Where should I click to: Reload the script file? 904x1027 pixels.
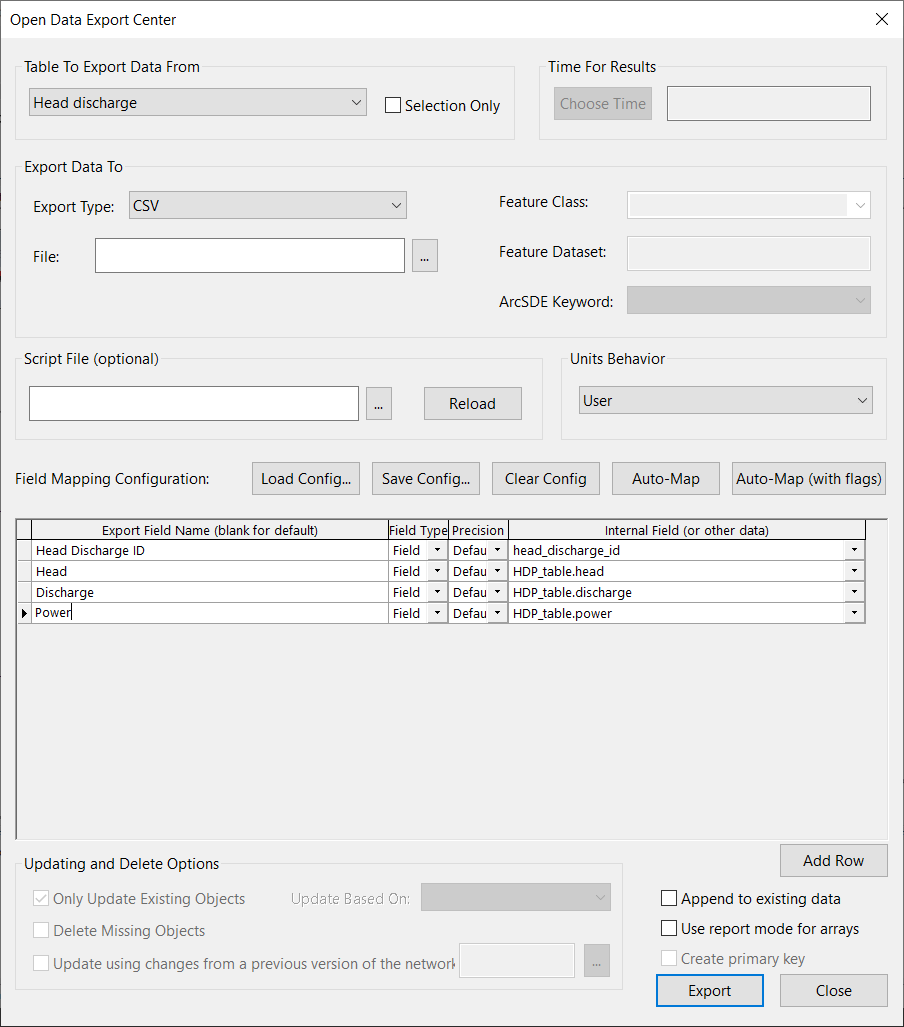click(x=472, y=403)
